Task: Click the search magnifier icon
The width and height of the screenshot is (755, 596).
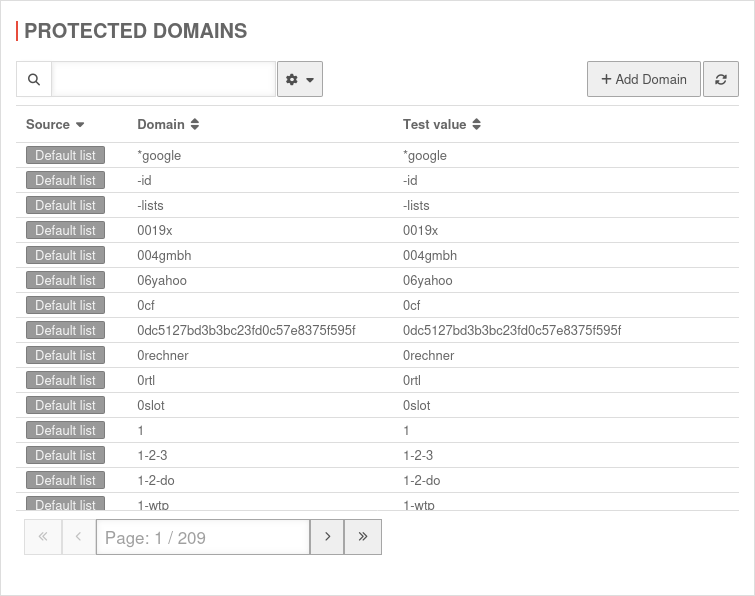Action: [x=34, y=79]
